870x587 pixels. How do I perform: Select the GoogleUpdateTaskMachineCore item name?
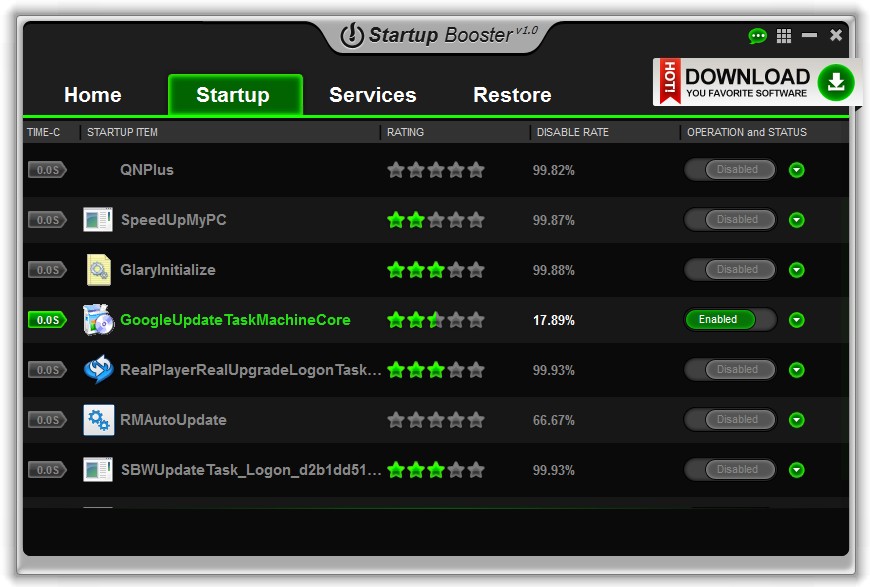click(235, 320)
